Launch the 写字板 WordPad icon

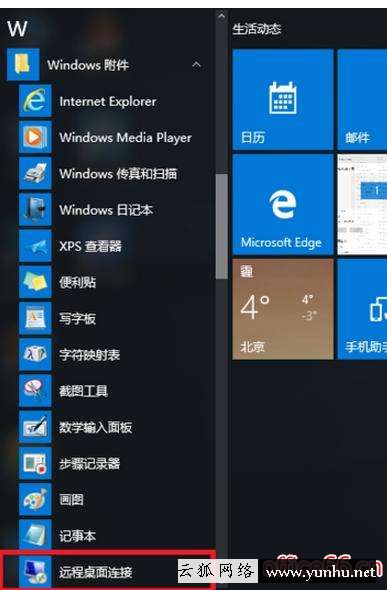[35, 318]
